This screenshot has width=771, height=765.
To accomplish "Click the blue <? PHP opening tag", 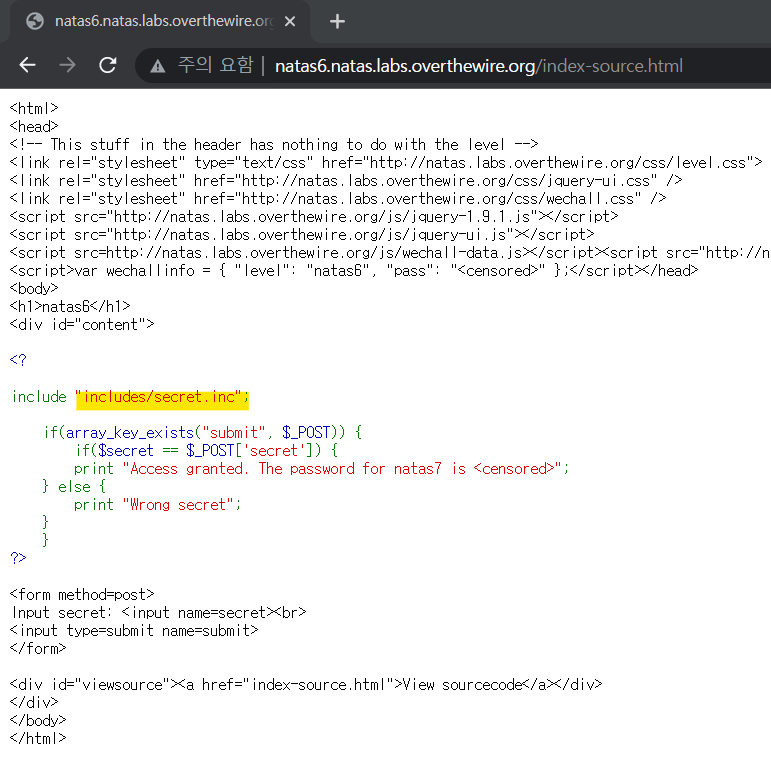I will tap(18, 360).
